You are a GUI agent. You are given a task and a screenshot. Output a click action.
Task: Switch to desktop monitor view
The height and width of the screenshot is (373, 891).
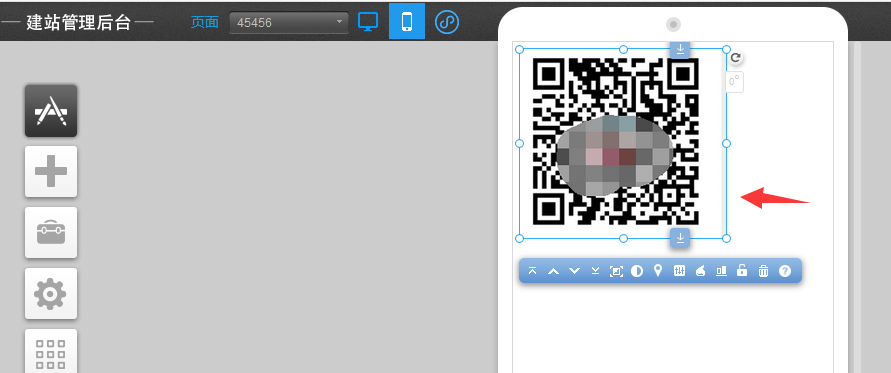(x=368, y=22)
